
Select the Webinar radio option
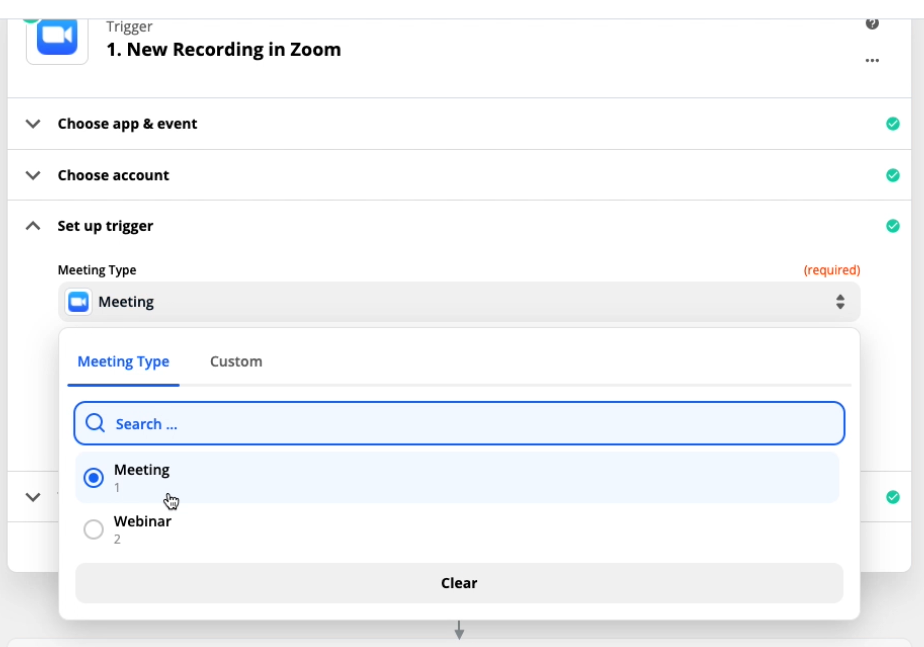(93, 529)
